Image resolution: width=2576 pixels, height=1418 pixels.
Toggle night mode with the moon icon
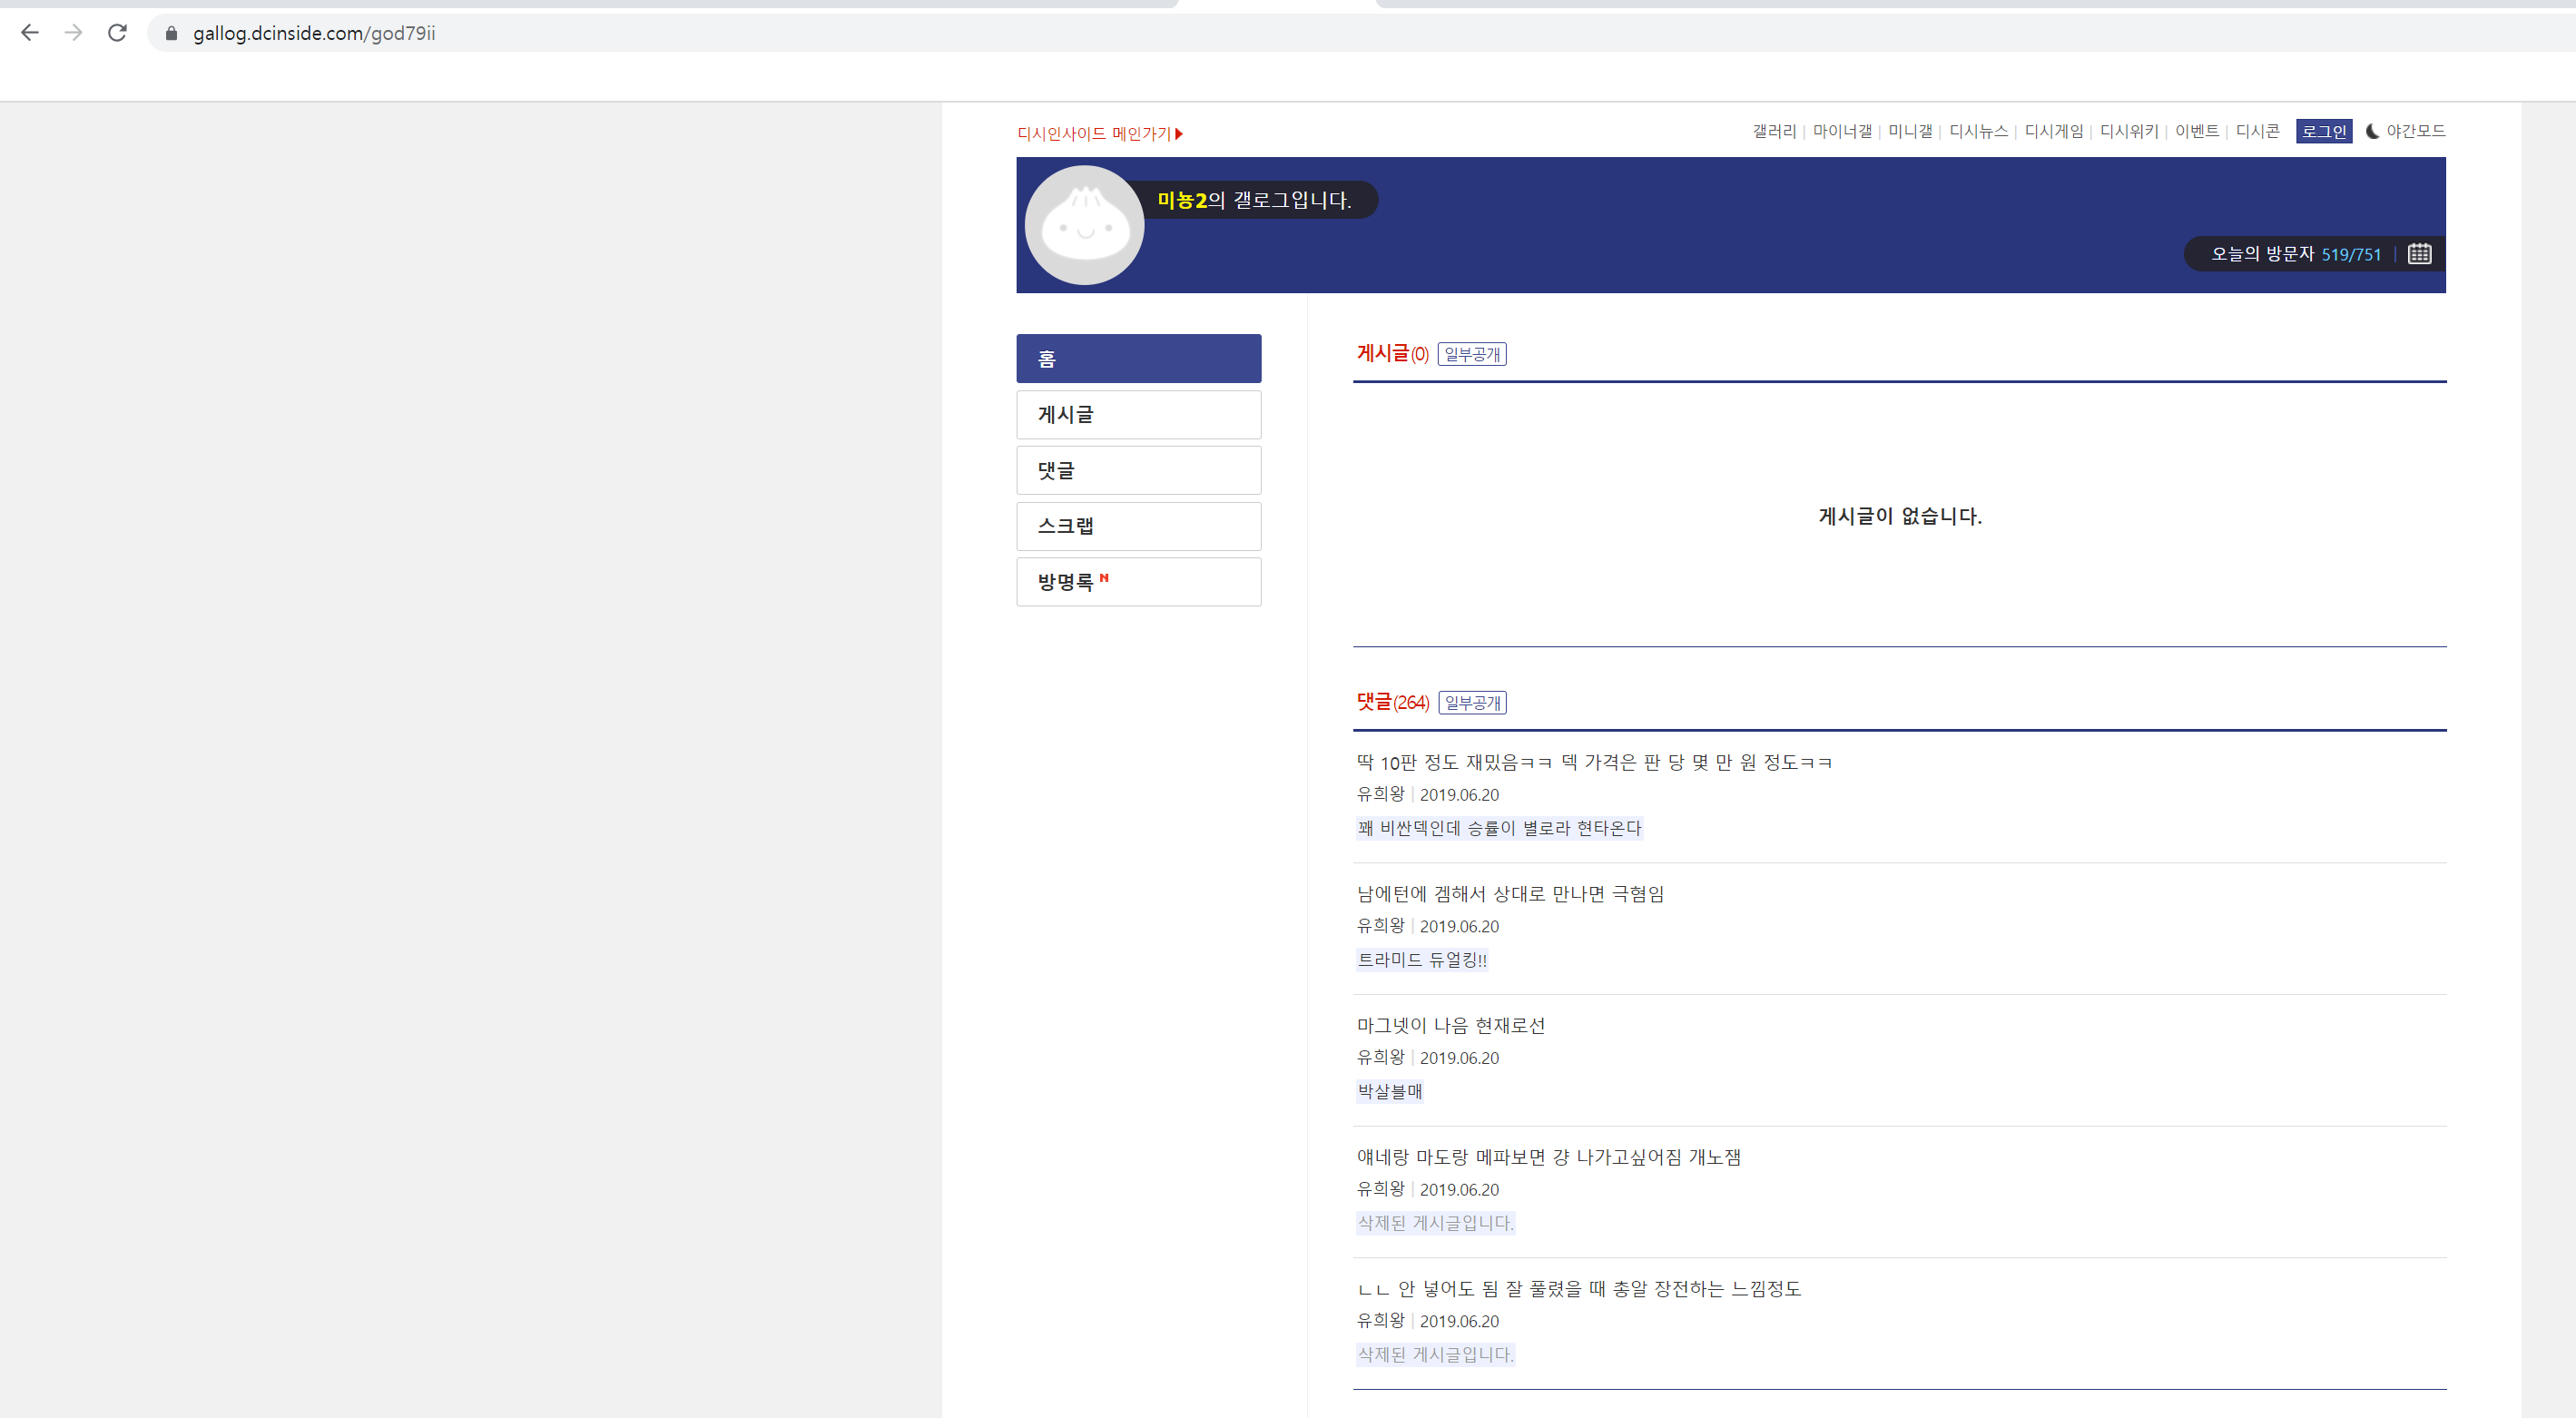tap(2372, 131)
